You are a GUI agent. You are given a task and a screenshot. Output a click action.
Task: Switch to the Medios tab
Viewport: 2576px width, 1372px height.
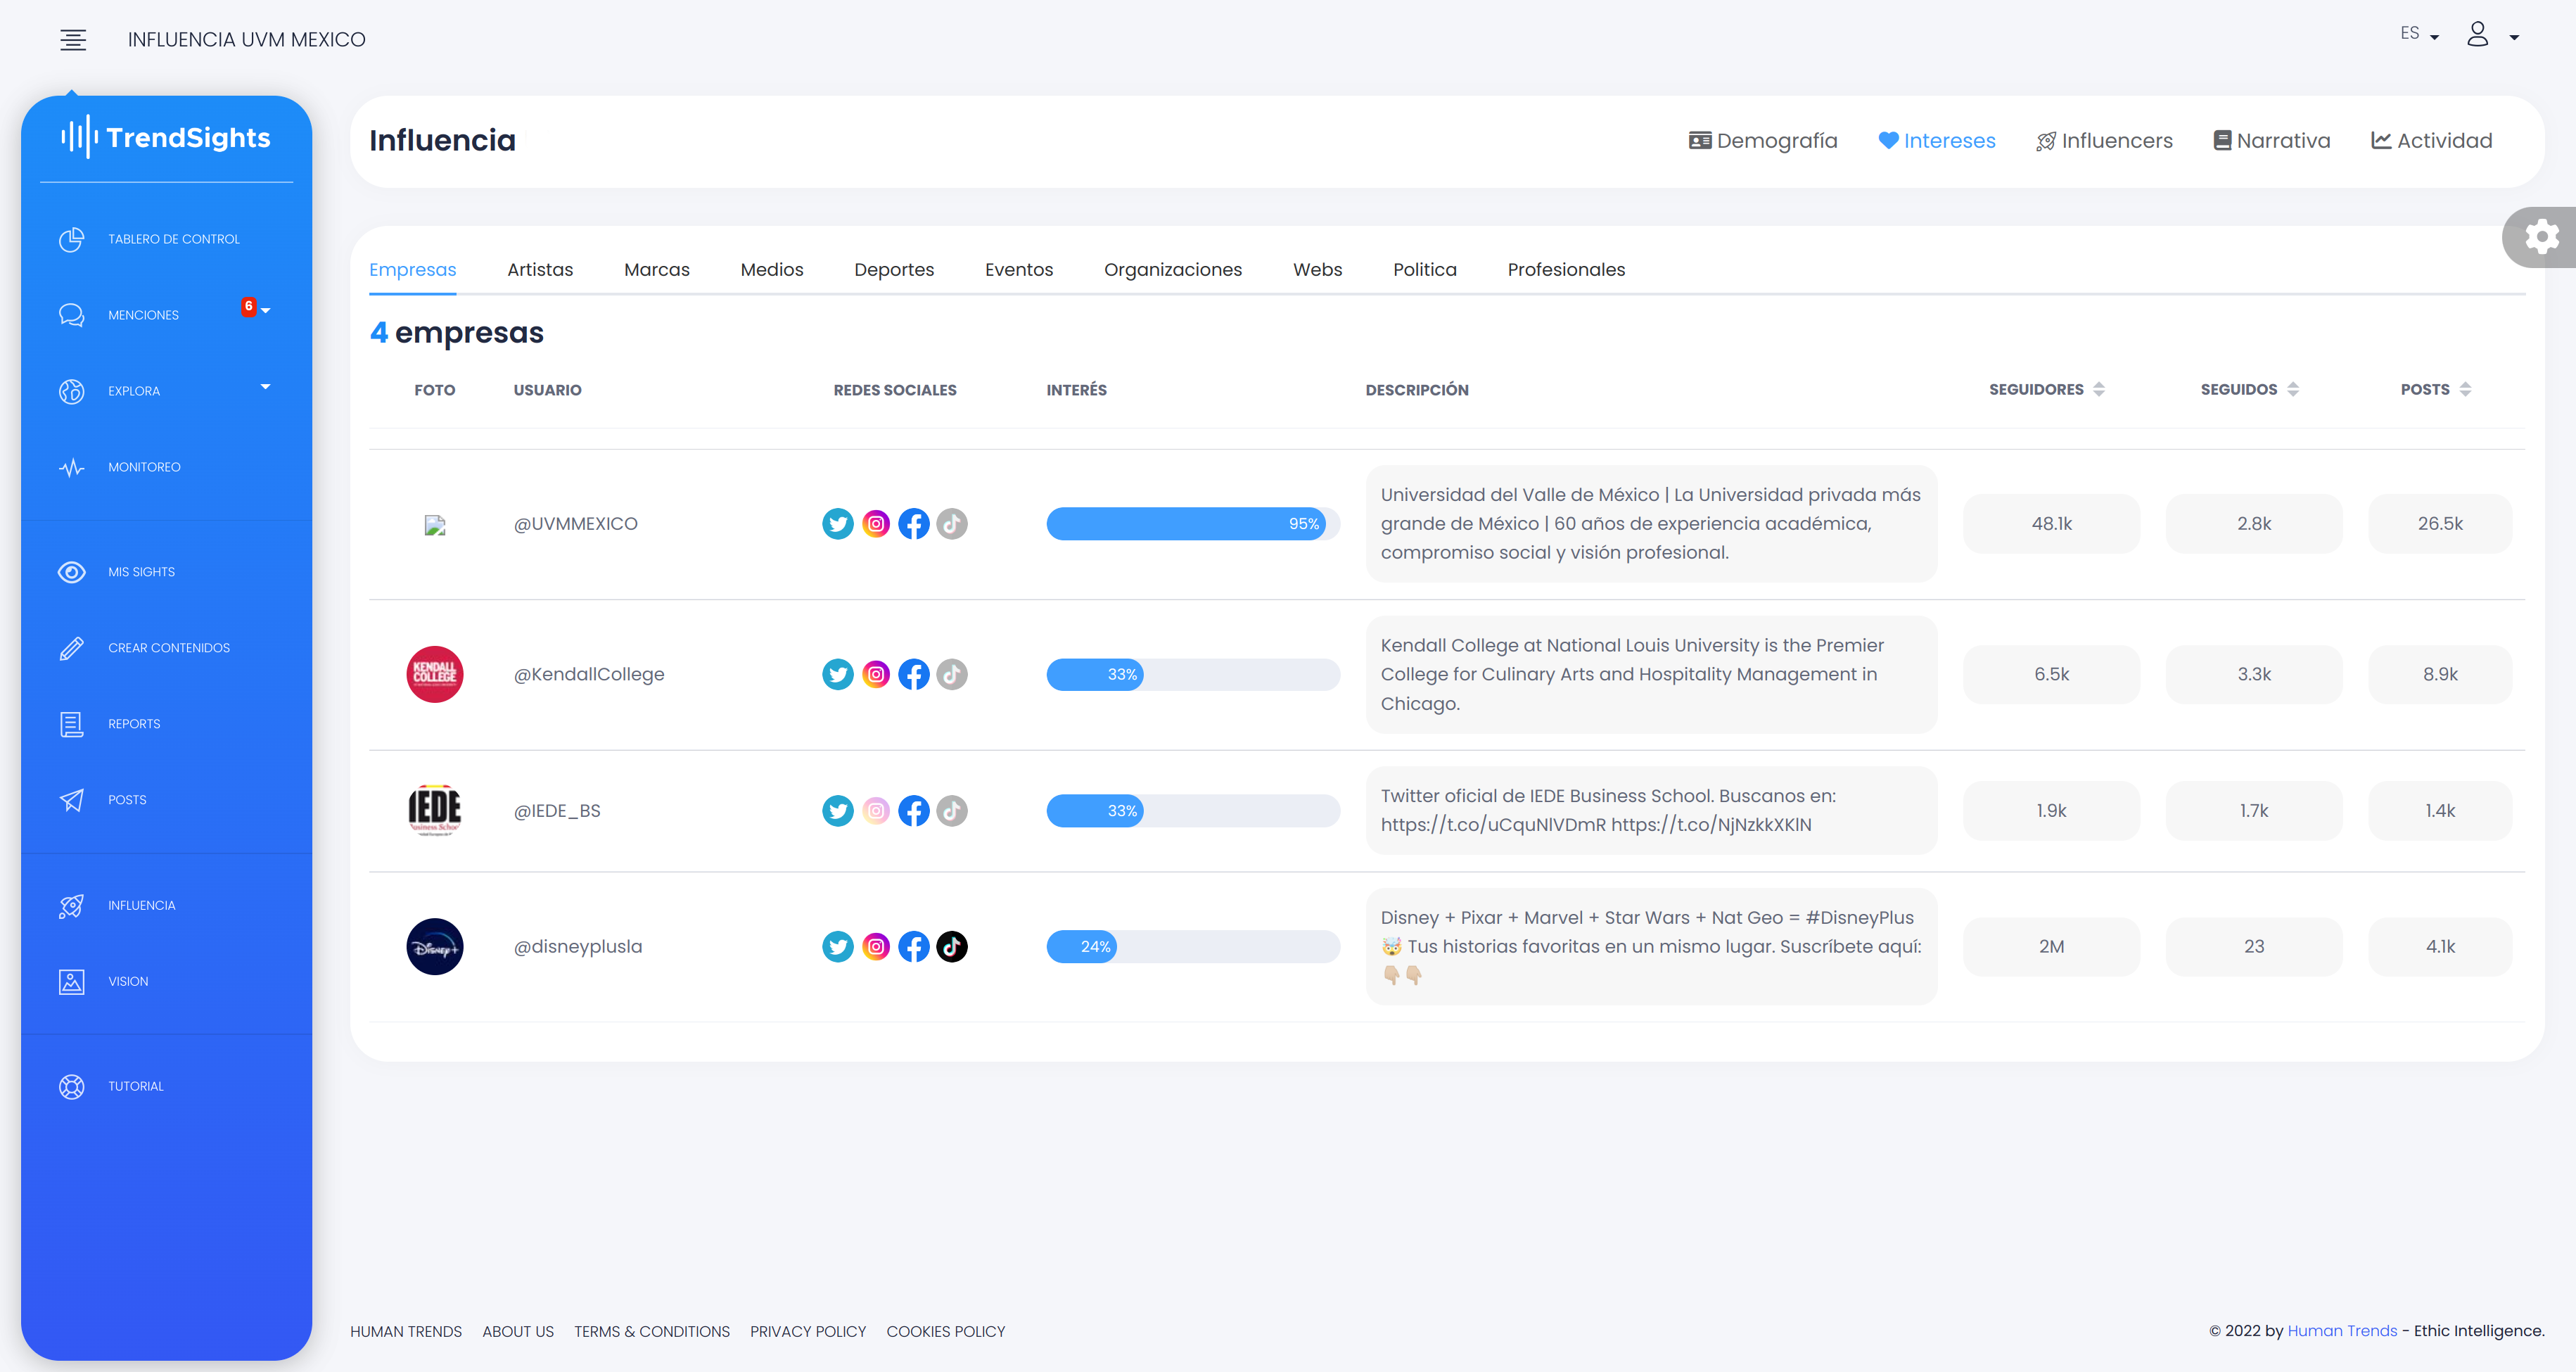(x=772, y=270)
